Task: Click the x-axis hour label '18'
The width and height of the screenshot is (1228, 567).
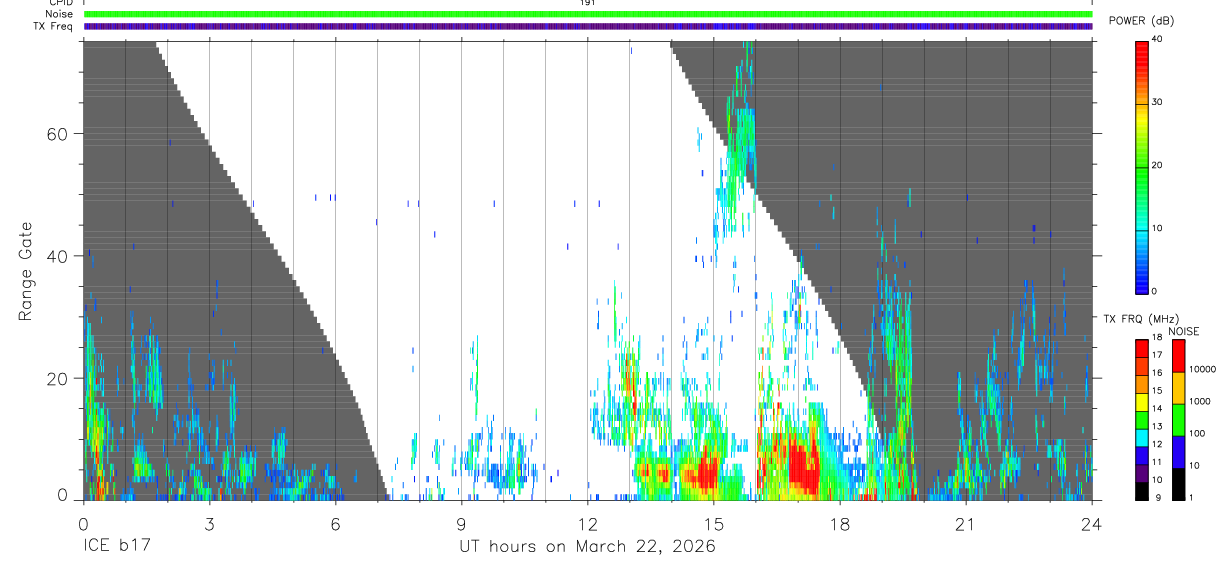Action: 839,524
